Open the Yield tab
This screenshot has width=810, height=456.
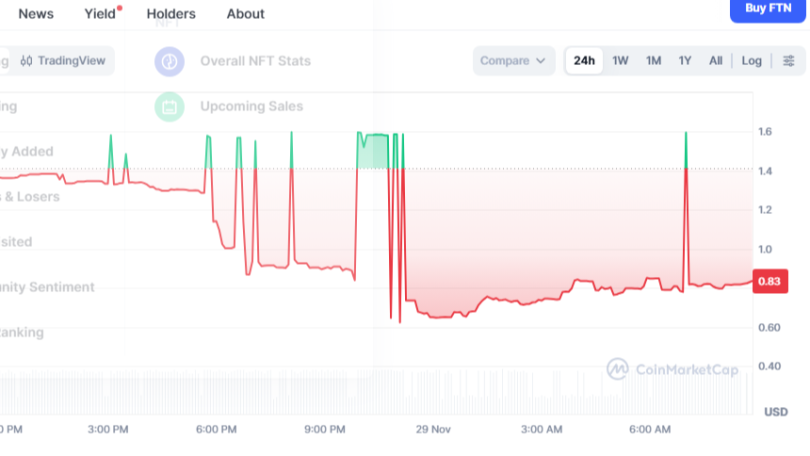(100, 14)
